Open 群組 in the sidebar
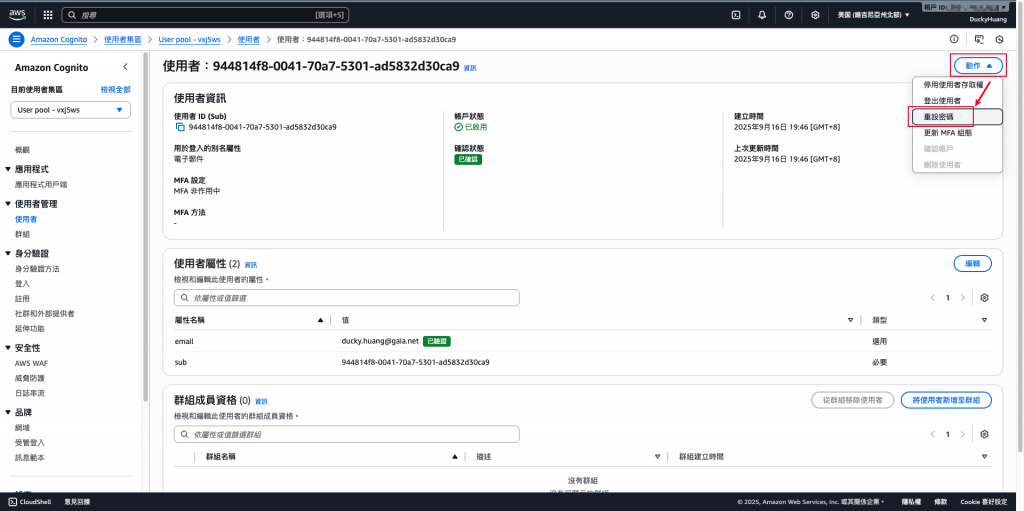 pos(22,234)
